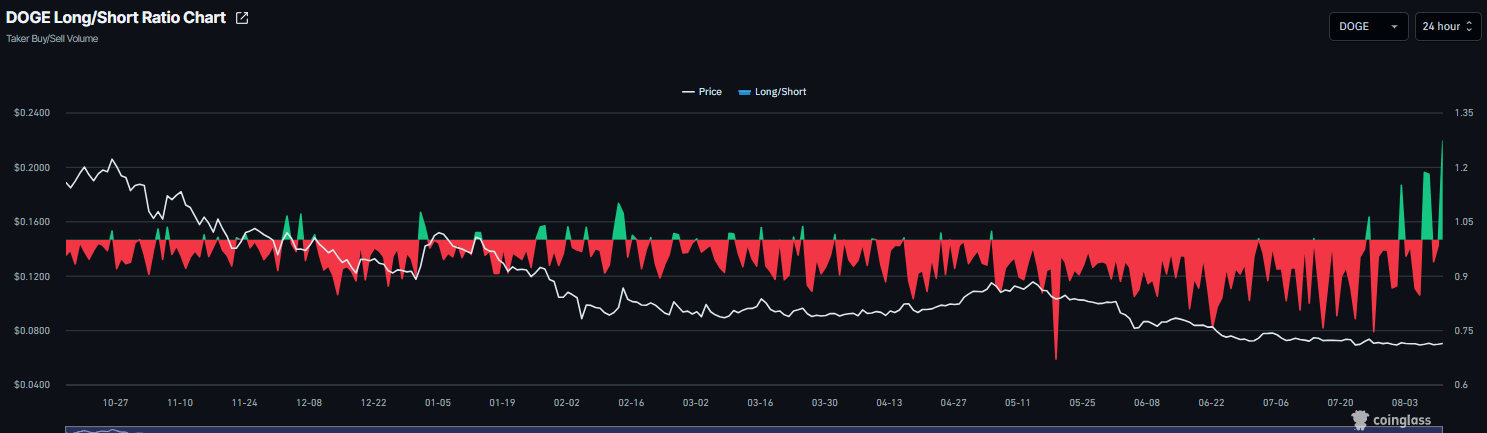Click the $0.0400 price axis label
Screen dimensions: 1487x433
coord(31,385)
